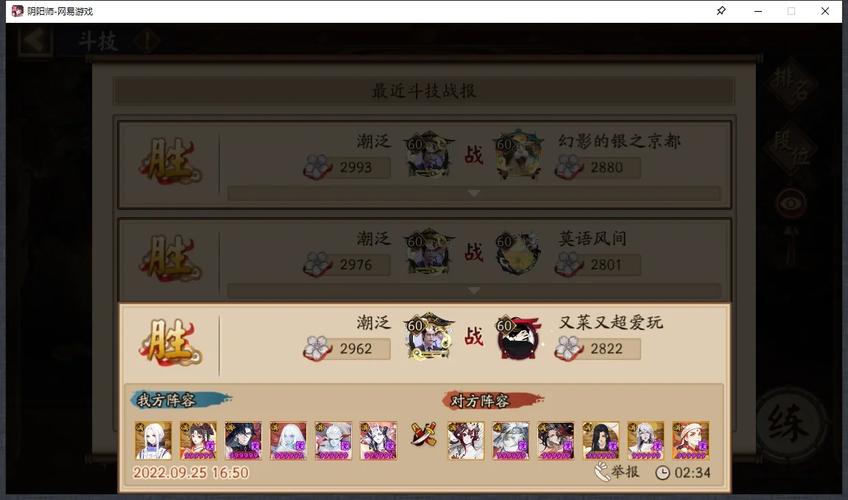Click the round 练 practice button
The width and height of the screenshot is (848, 500).
790,422
